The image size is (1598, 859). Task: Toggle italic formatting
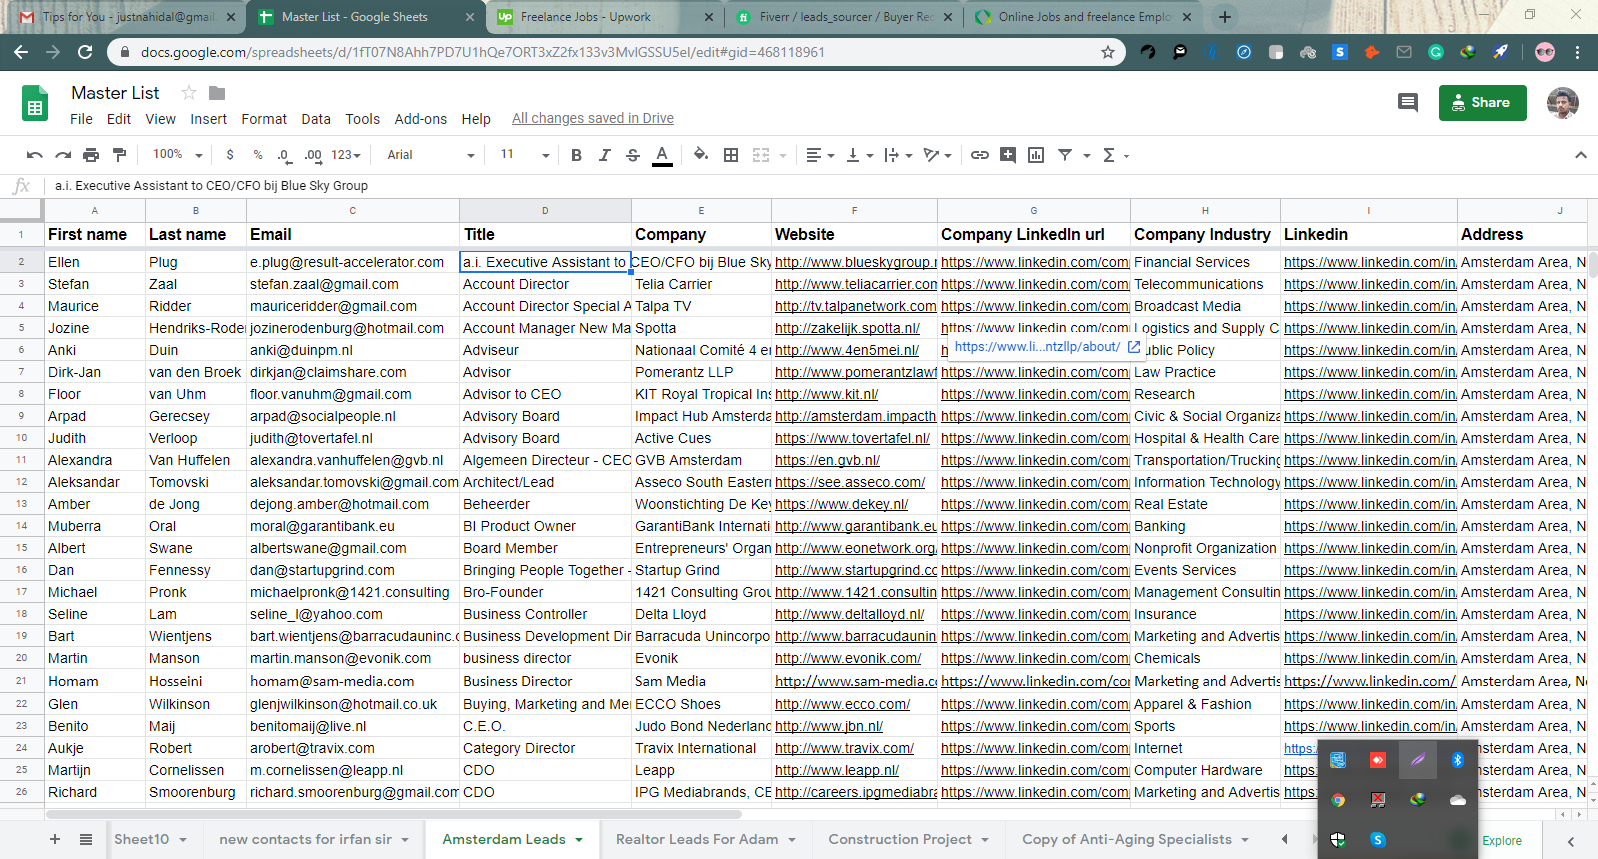(604, 155)
